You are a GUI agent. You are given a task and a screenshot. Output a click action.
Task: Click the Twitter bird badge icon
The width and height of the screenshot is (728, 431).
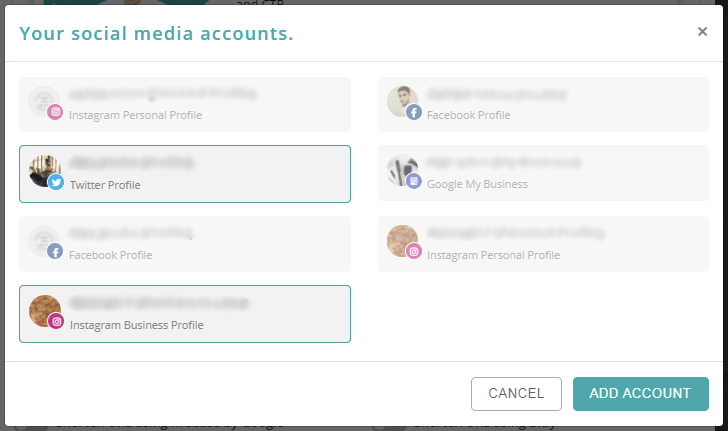pos(56,182)
